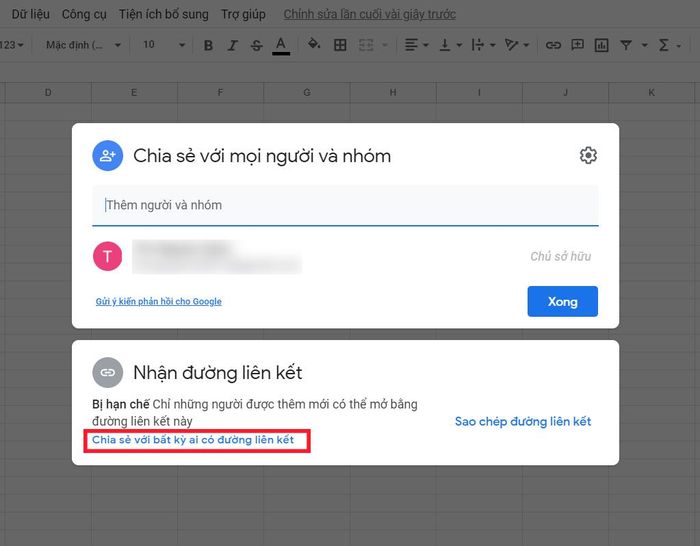Insert link using the toolbar icon

tap(553, 45)
